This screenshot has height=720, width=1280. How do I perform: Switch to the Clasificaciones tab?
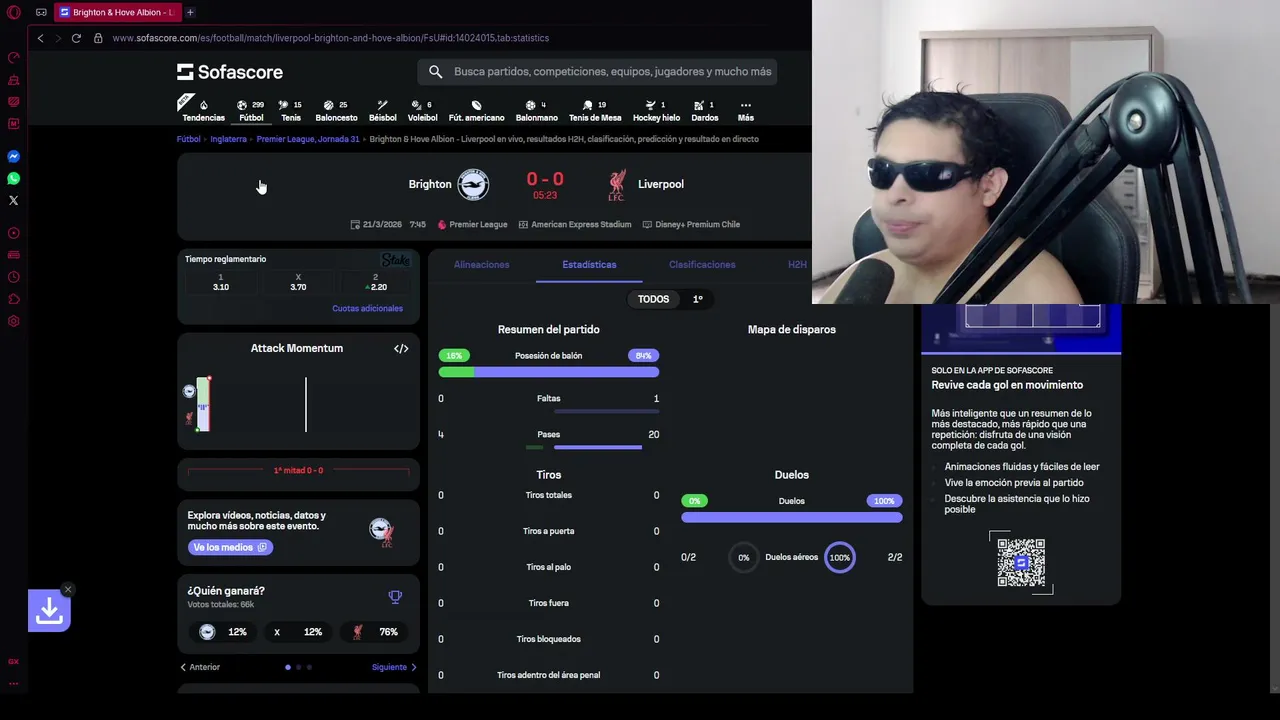tap(702, 265)
